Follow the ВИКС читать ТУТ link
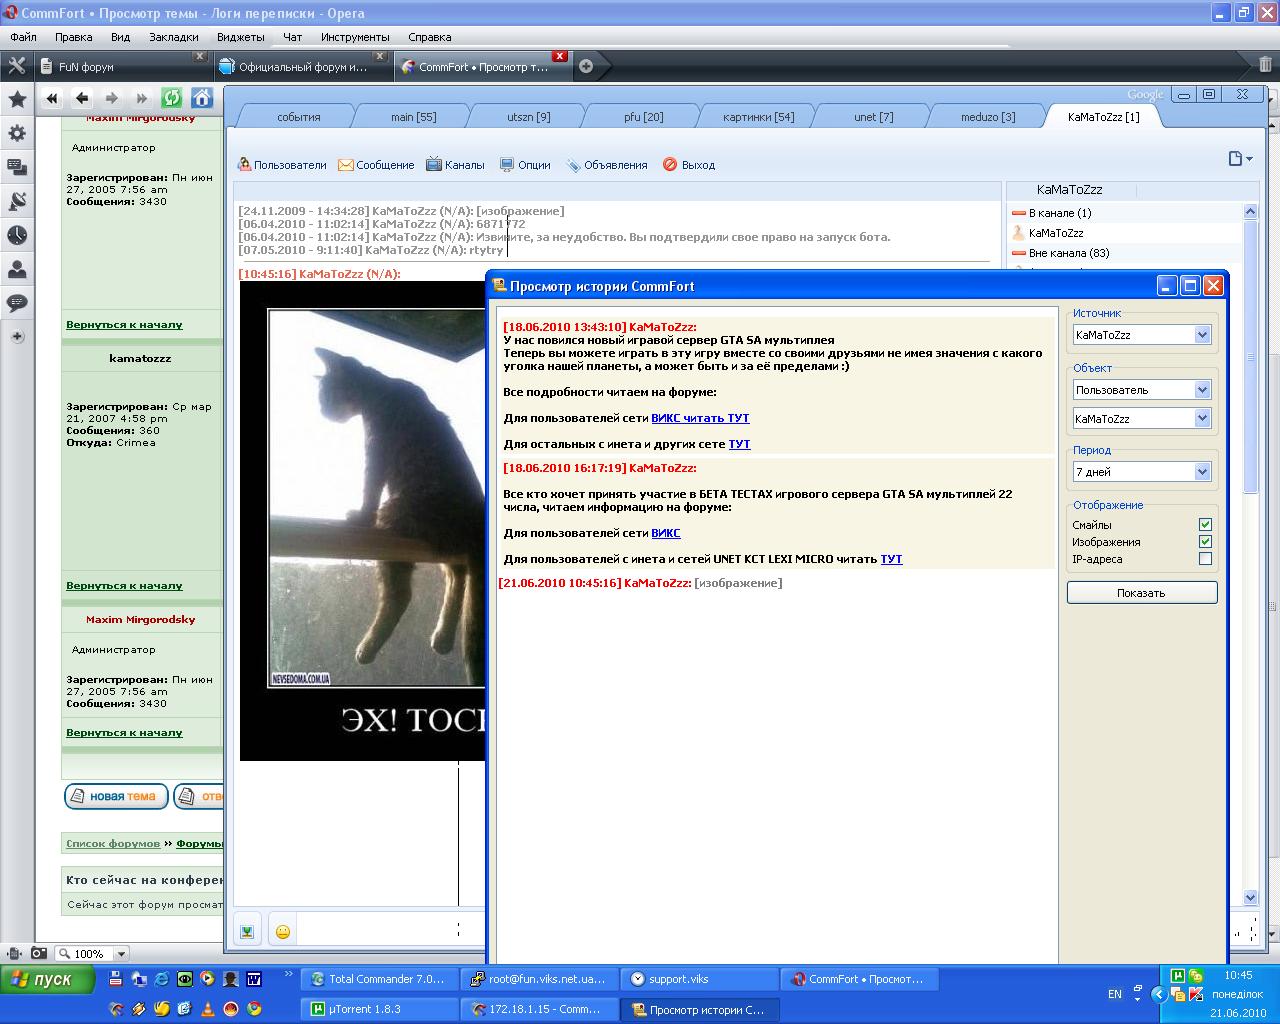The image size is (1280, 1024). [x=700, y=418]
